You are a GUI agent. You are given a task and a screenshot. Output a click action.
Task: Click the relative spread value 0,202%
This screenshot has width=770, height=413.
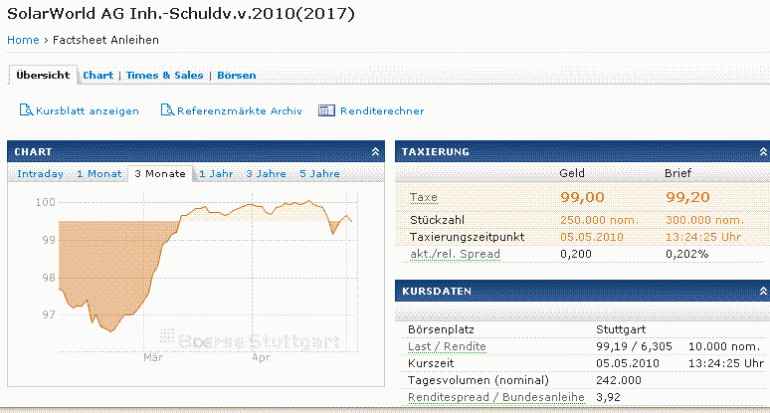pos(687,254)
